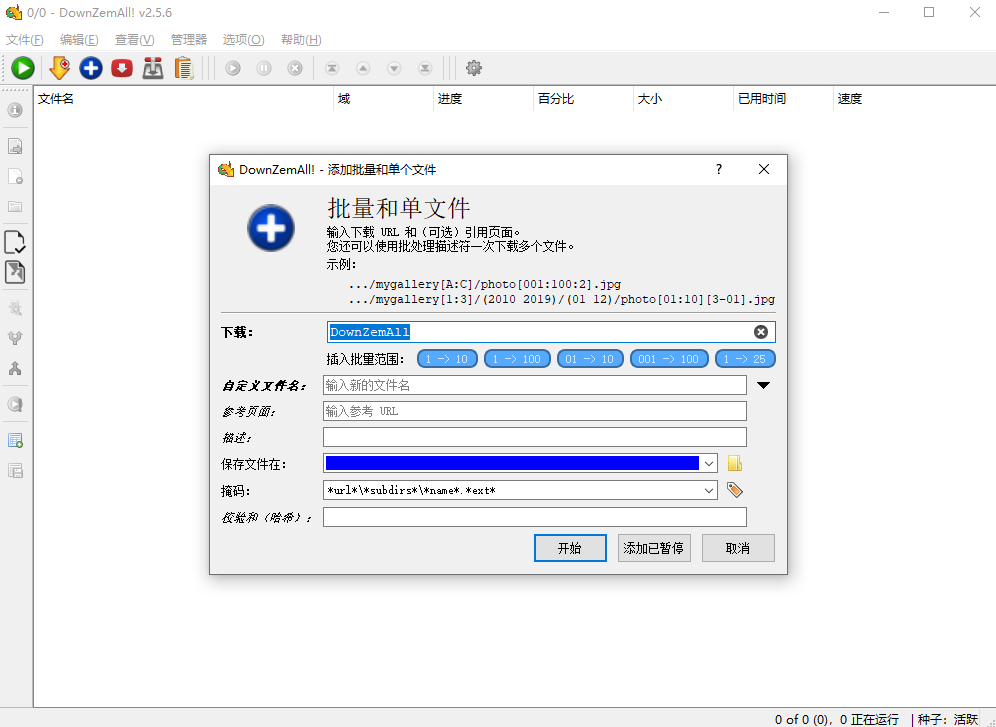Click the joystick-style toolbar icon

pyautogui.click(x=152, y=68)
